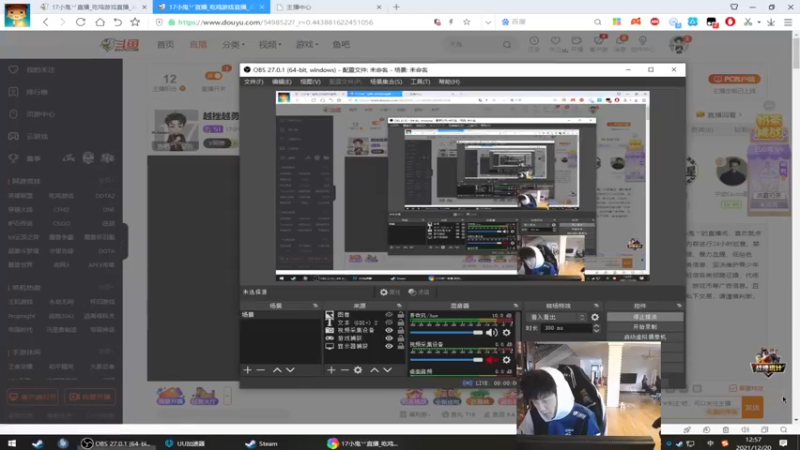Viewport: 800px width, 450px height.
Task: Toggle visibility of the text (GDI+) source
Action: [389, 322]
